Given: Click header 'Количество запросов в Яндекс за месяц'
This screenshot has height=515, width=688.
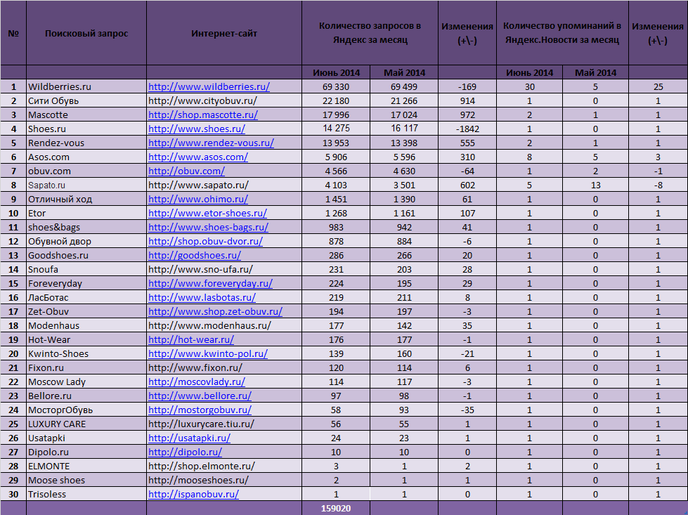Looking at the screenshot, I should tap(370, 33).
